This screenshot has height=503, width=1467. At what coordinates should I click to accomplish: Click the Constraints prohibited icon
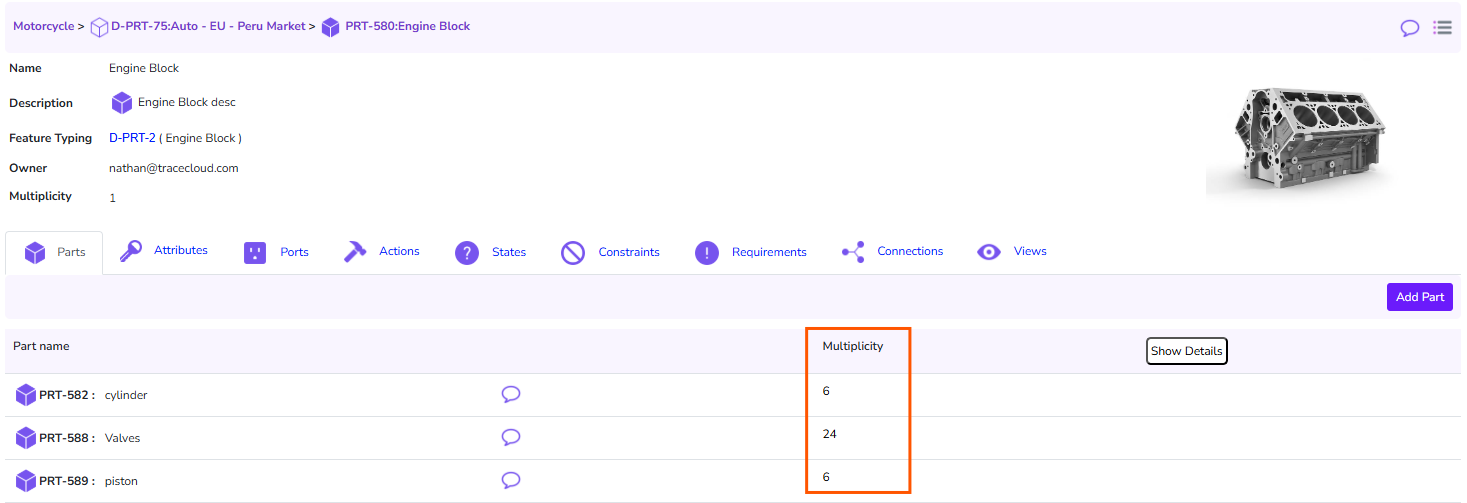tap(573, 253)
